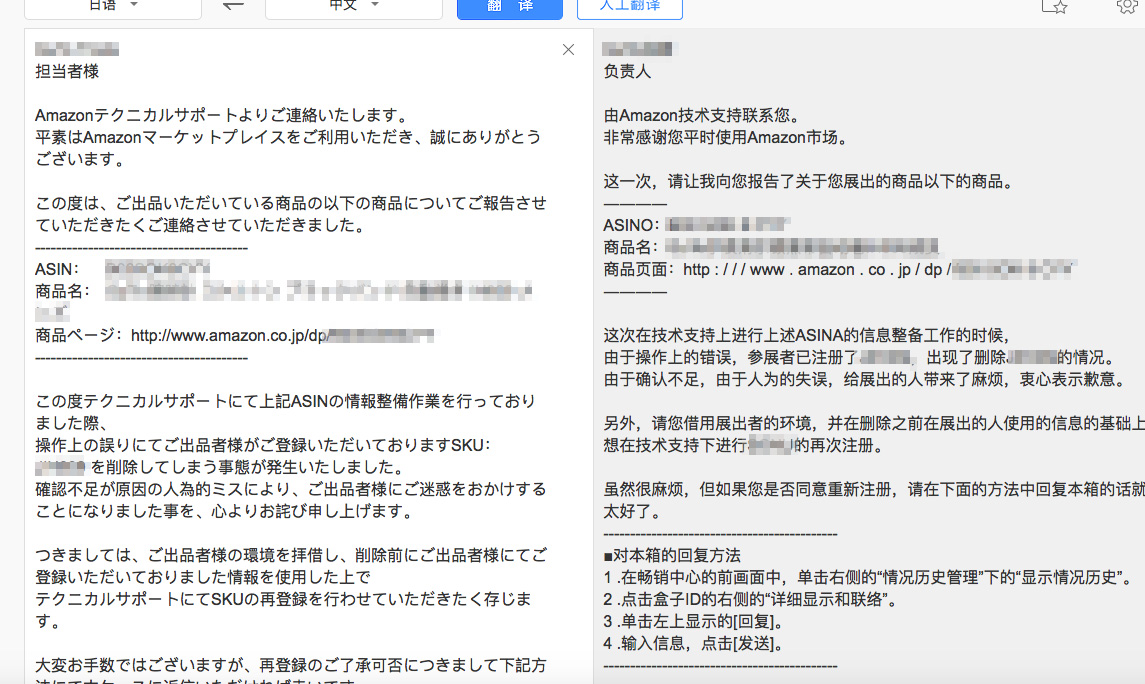Open the 中文 target language dropdown
Image resolution: width=1145 pixels, height=684 pixels.
coord(353,7)
